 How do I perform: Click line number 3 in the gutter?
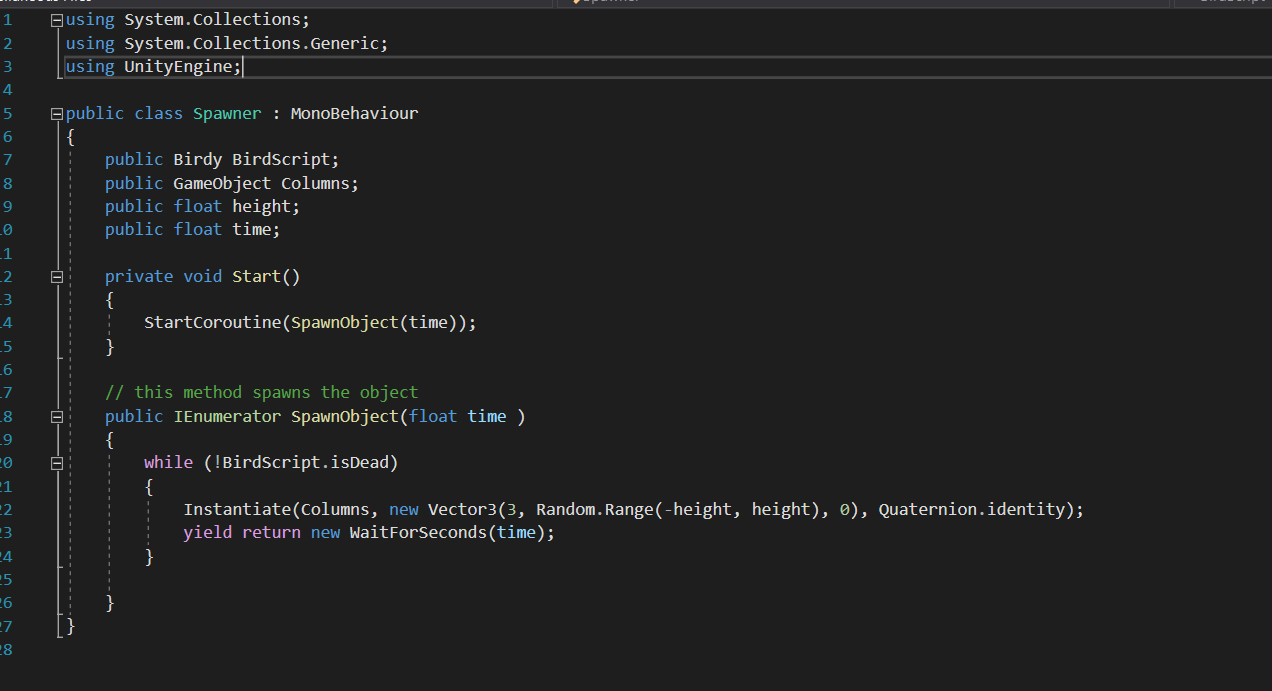point(8,66)
